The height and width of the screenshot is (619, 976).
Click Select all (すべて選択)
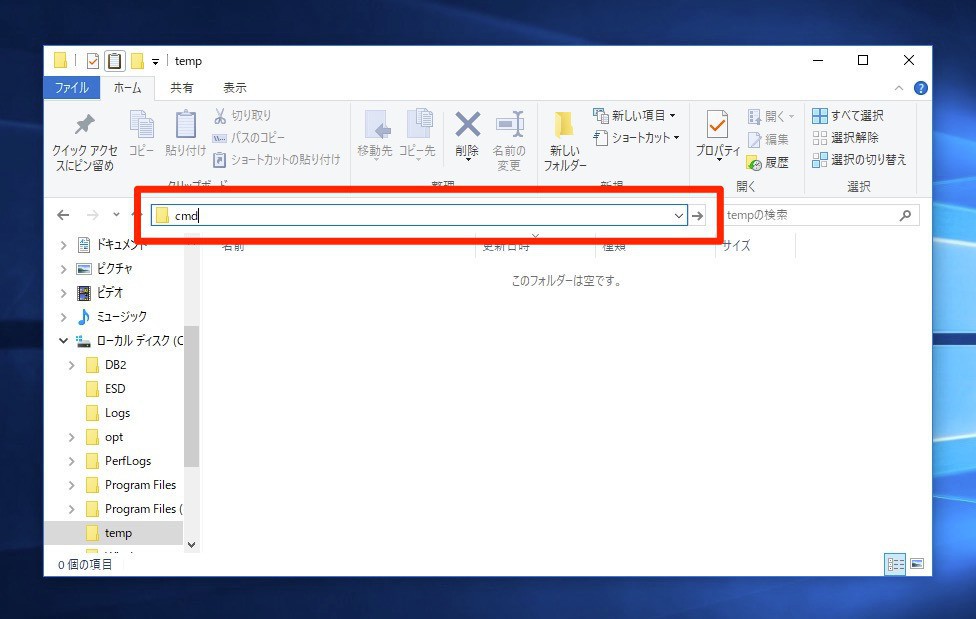pos(848,116)
